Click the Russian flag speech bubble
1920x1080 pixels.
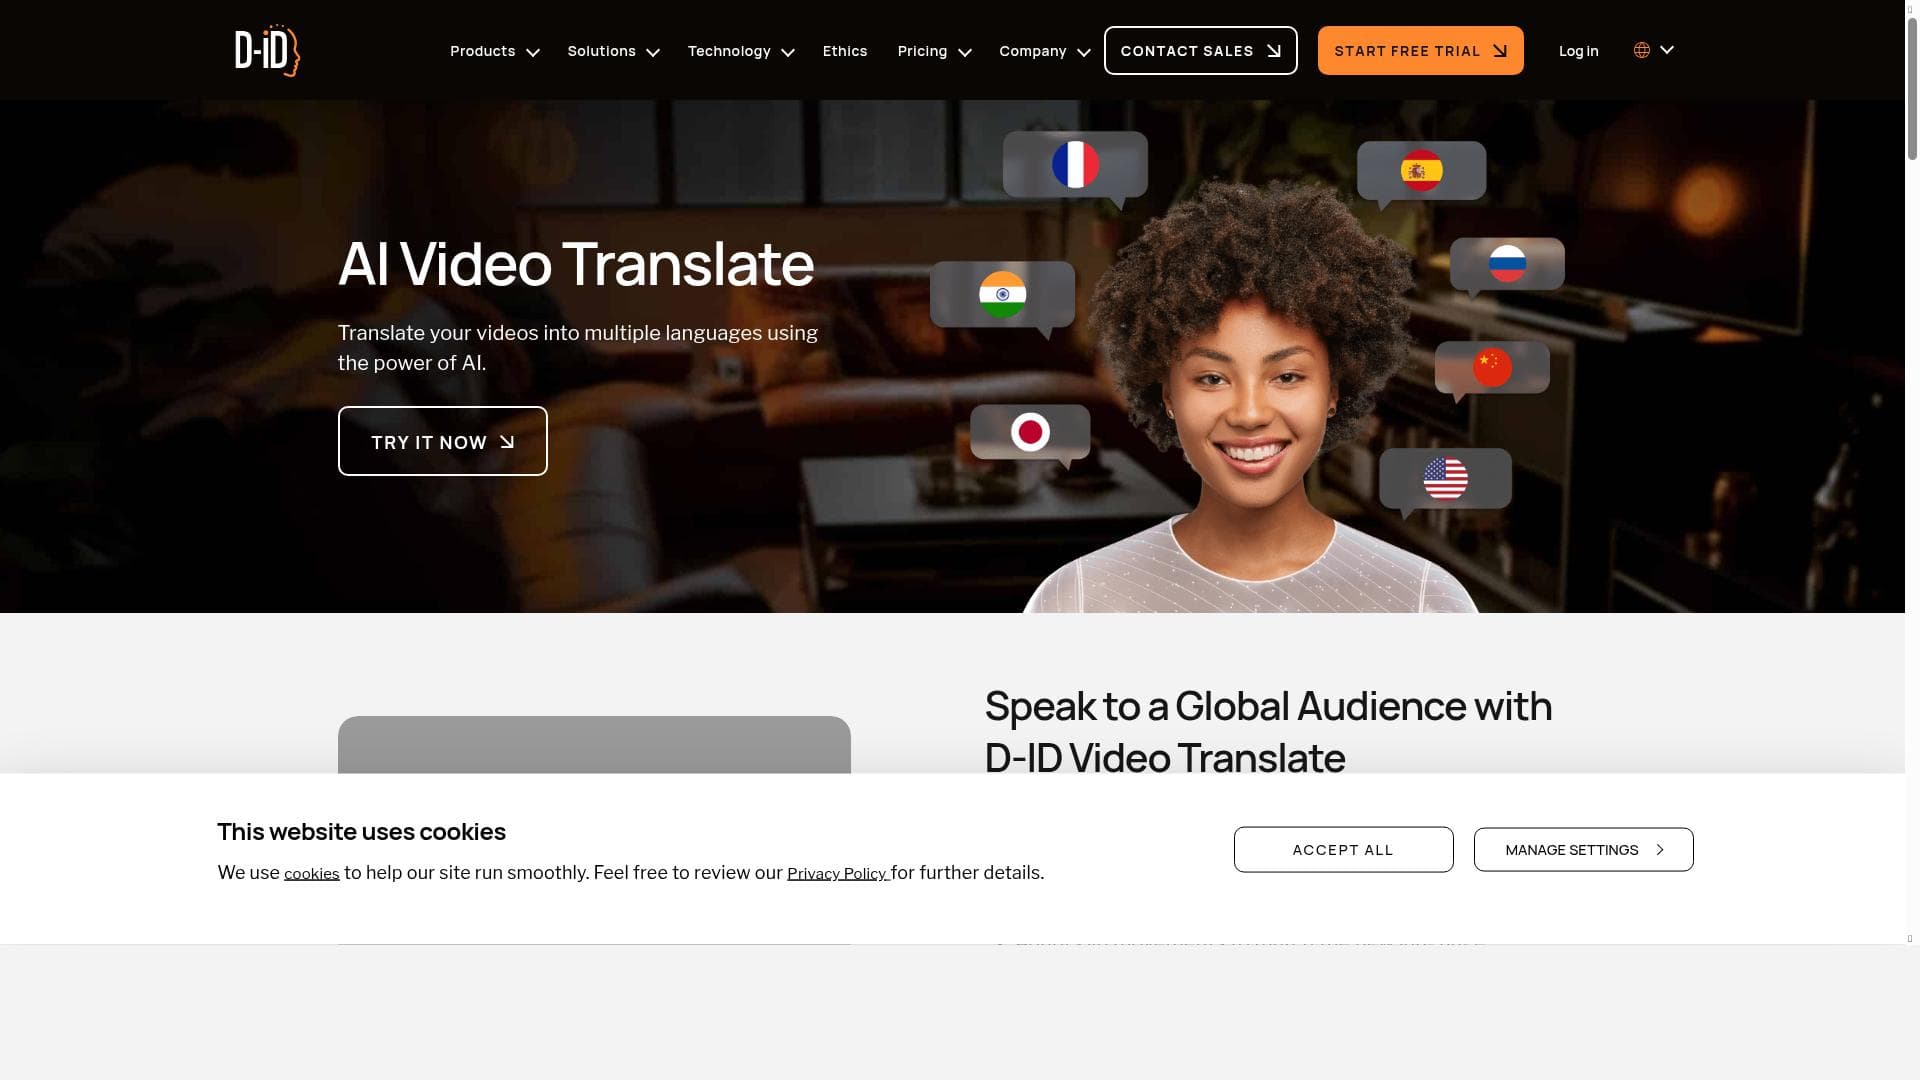1507,264
